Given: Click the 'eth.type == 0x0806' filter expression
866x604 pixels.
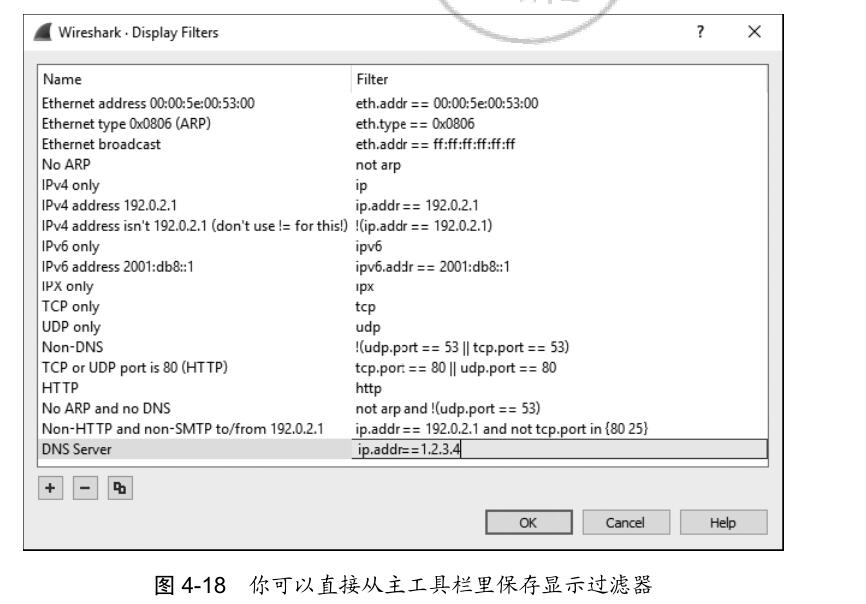Looking at the screenshot, I should (x=415, y=124).
